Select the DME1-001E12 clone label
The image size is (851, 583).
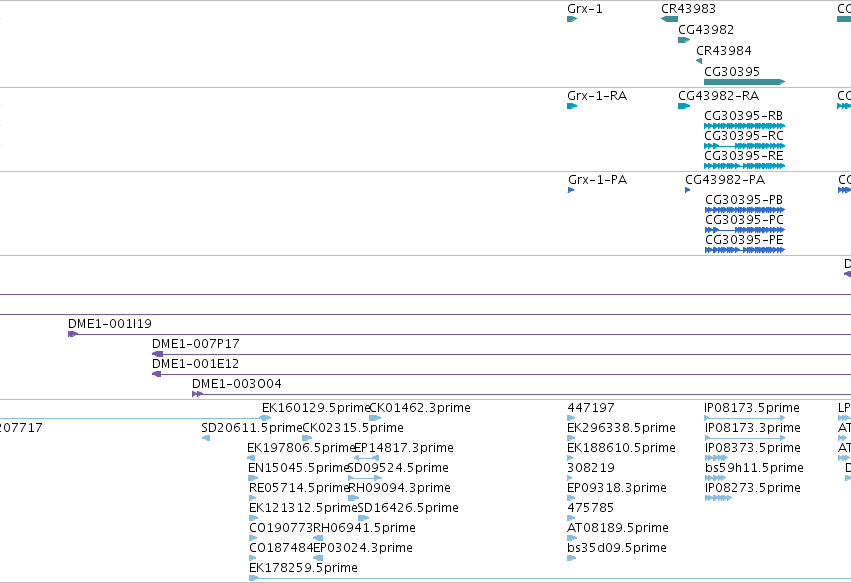(x=195, y=364)
